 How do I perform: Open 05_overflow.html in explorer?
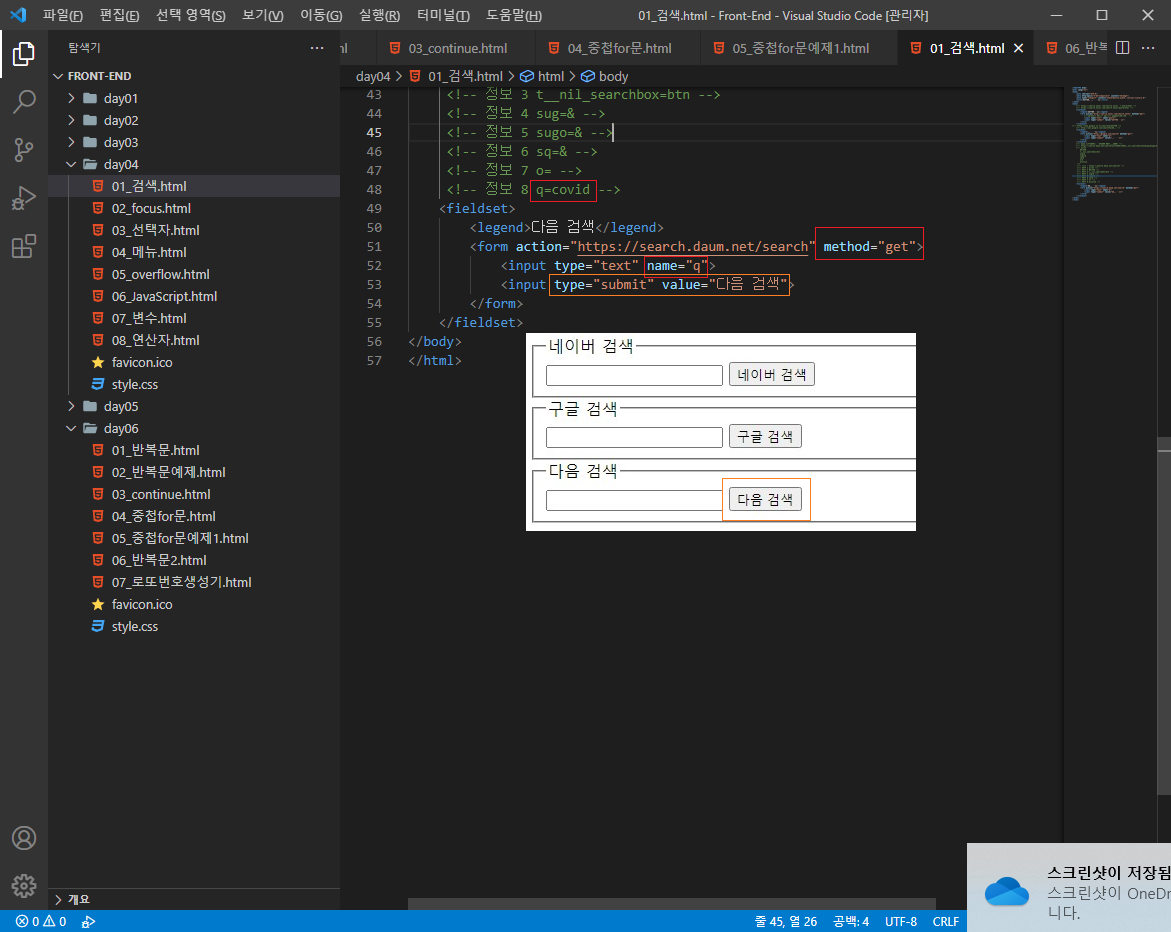pyautogui.click(x=161, y=274)
